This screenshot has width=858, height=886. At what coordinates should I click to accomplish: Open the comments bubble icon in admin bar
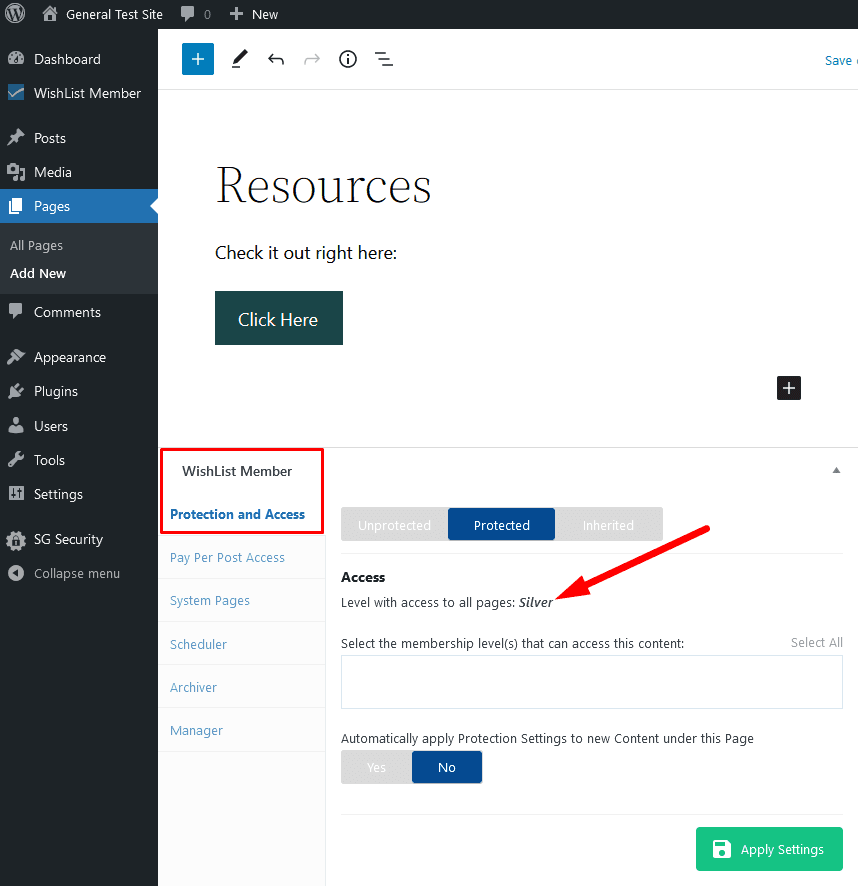pos(187,14)
